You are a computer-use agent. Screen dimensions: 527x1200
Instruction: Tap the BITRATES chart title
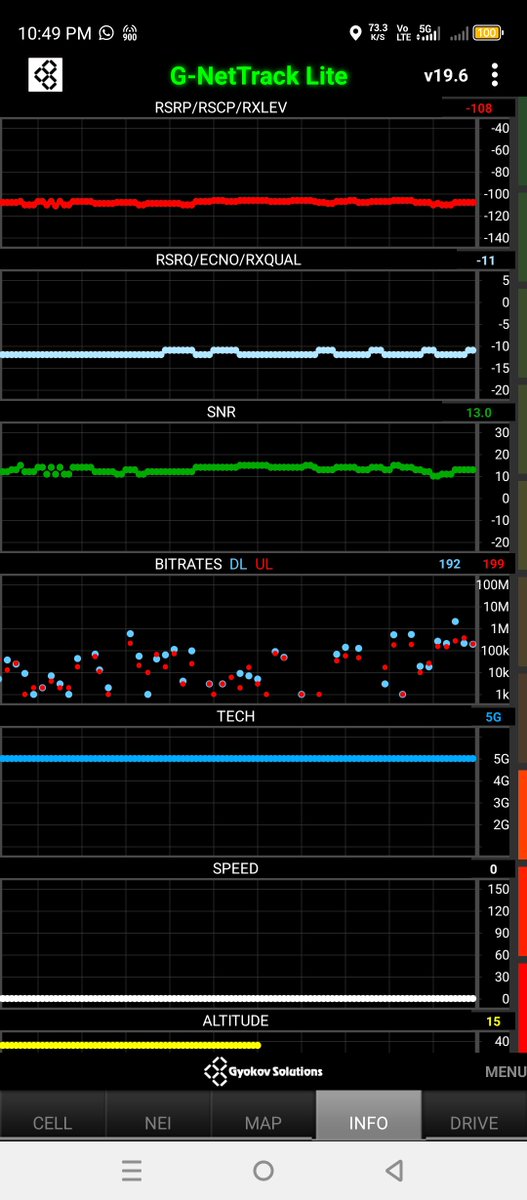[x=188, y=564]
